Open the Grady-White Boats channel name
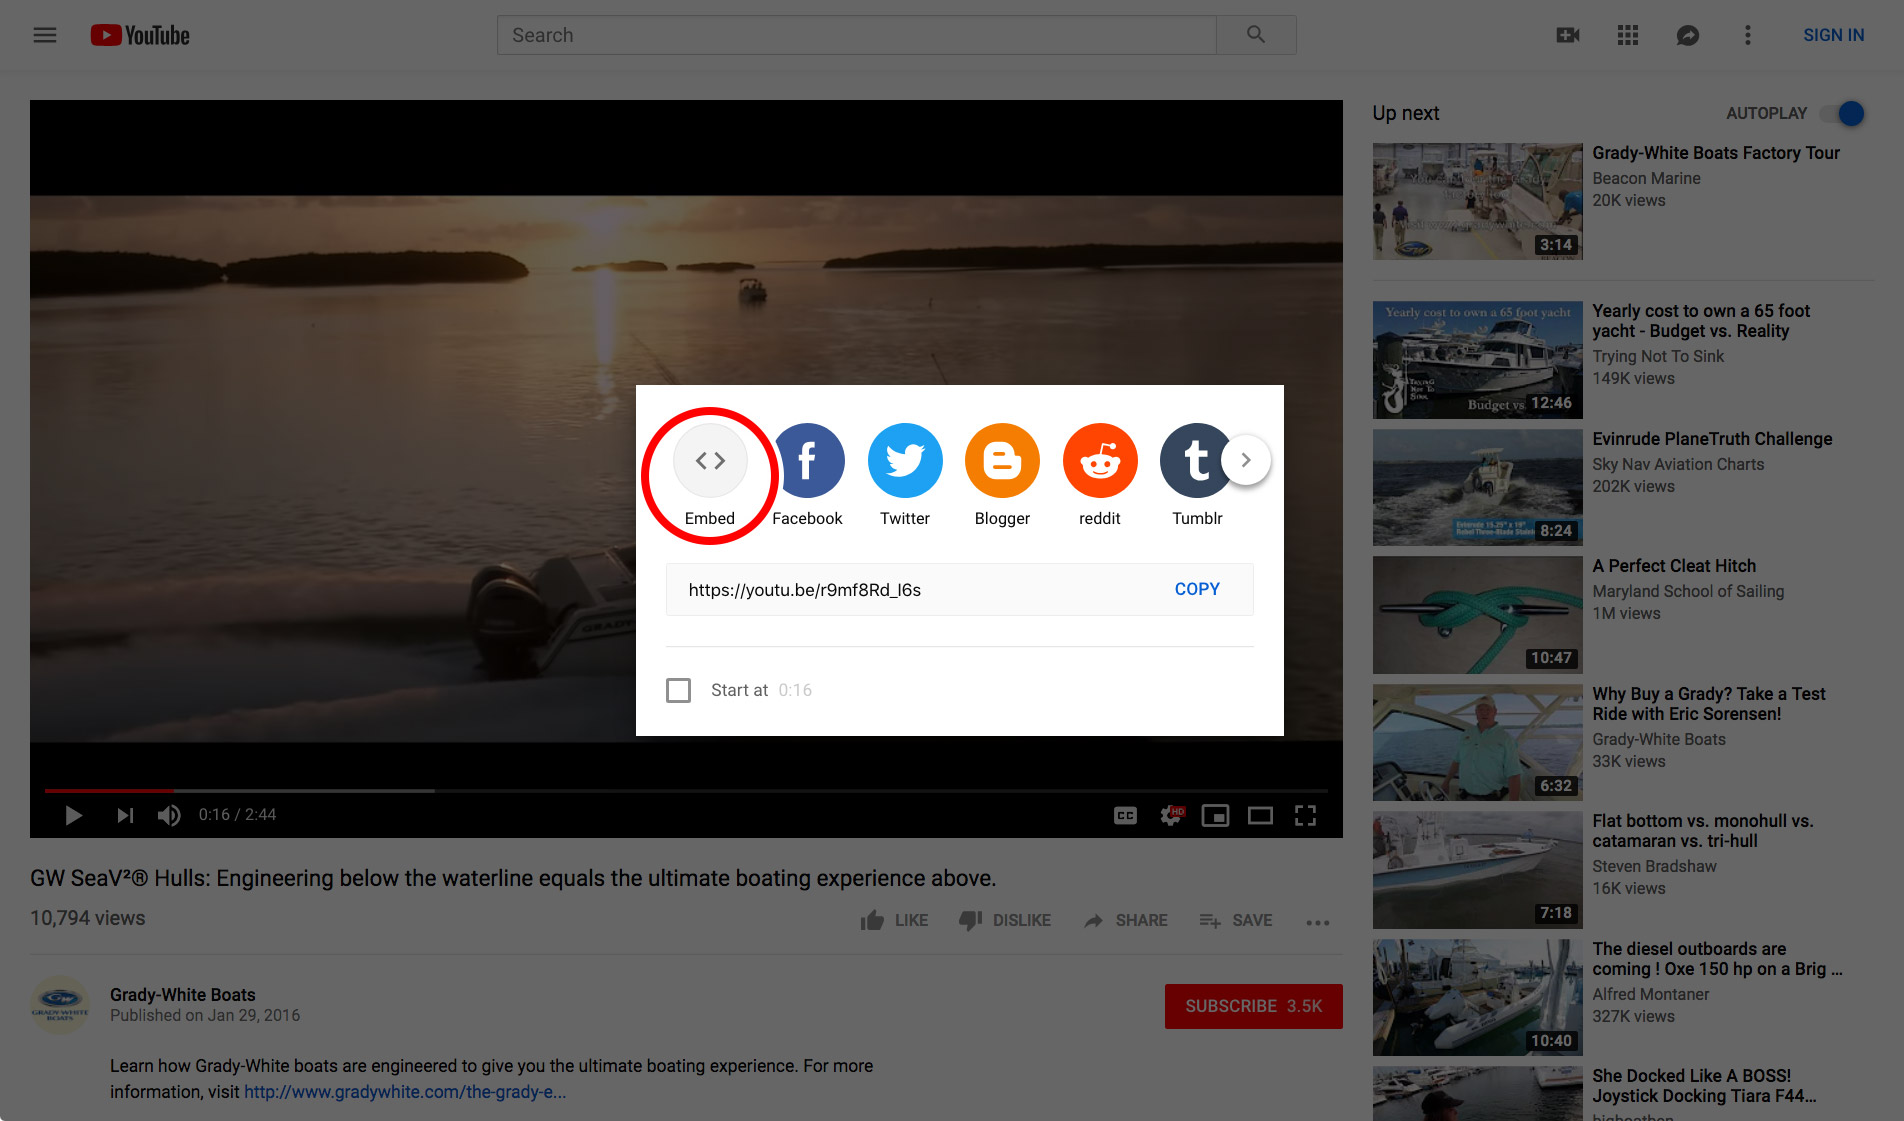 coord(182,995)
